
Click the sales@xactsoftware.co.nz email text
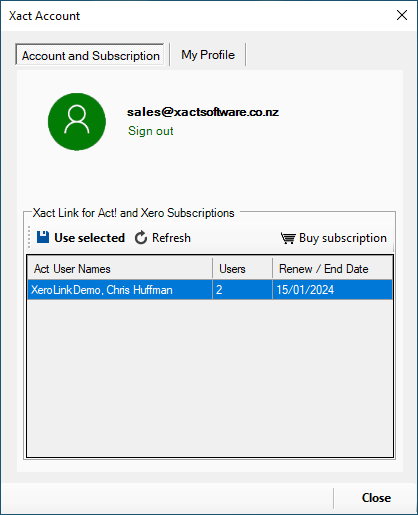point(203,112)
